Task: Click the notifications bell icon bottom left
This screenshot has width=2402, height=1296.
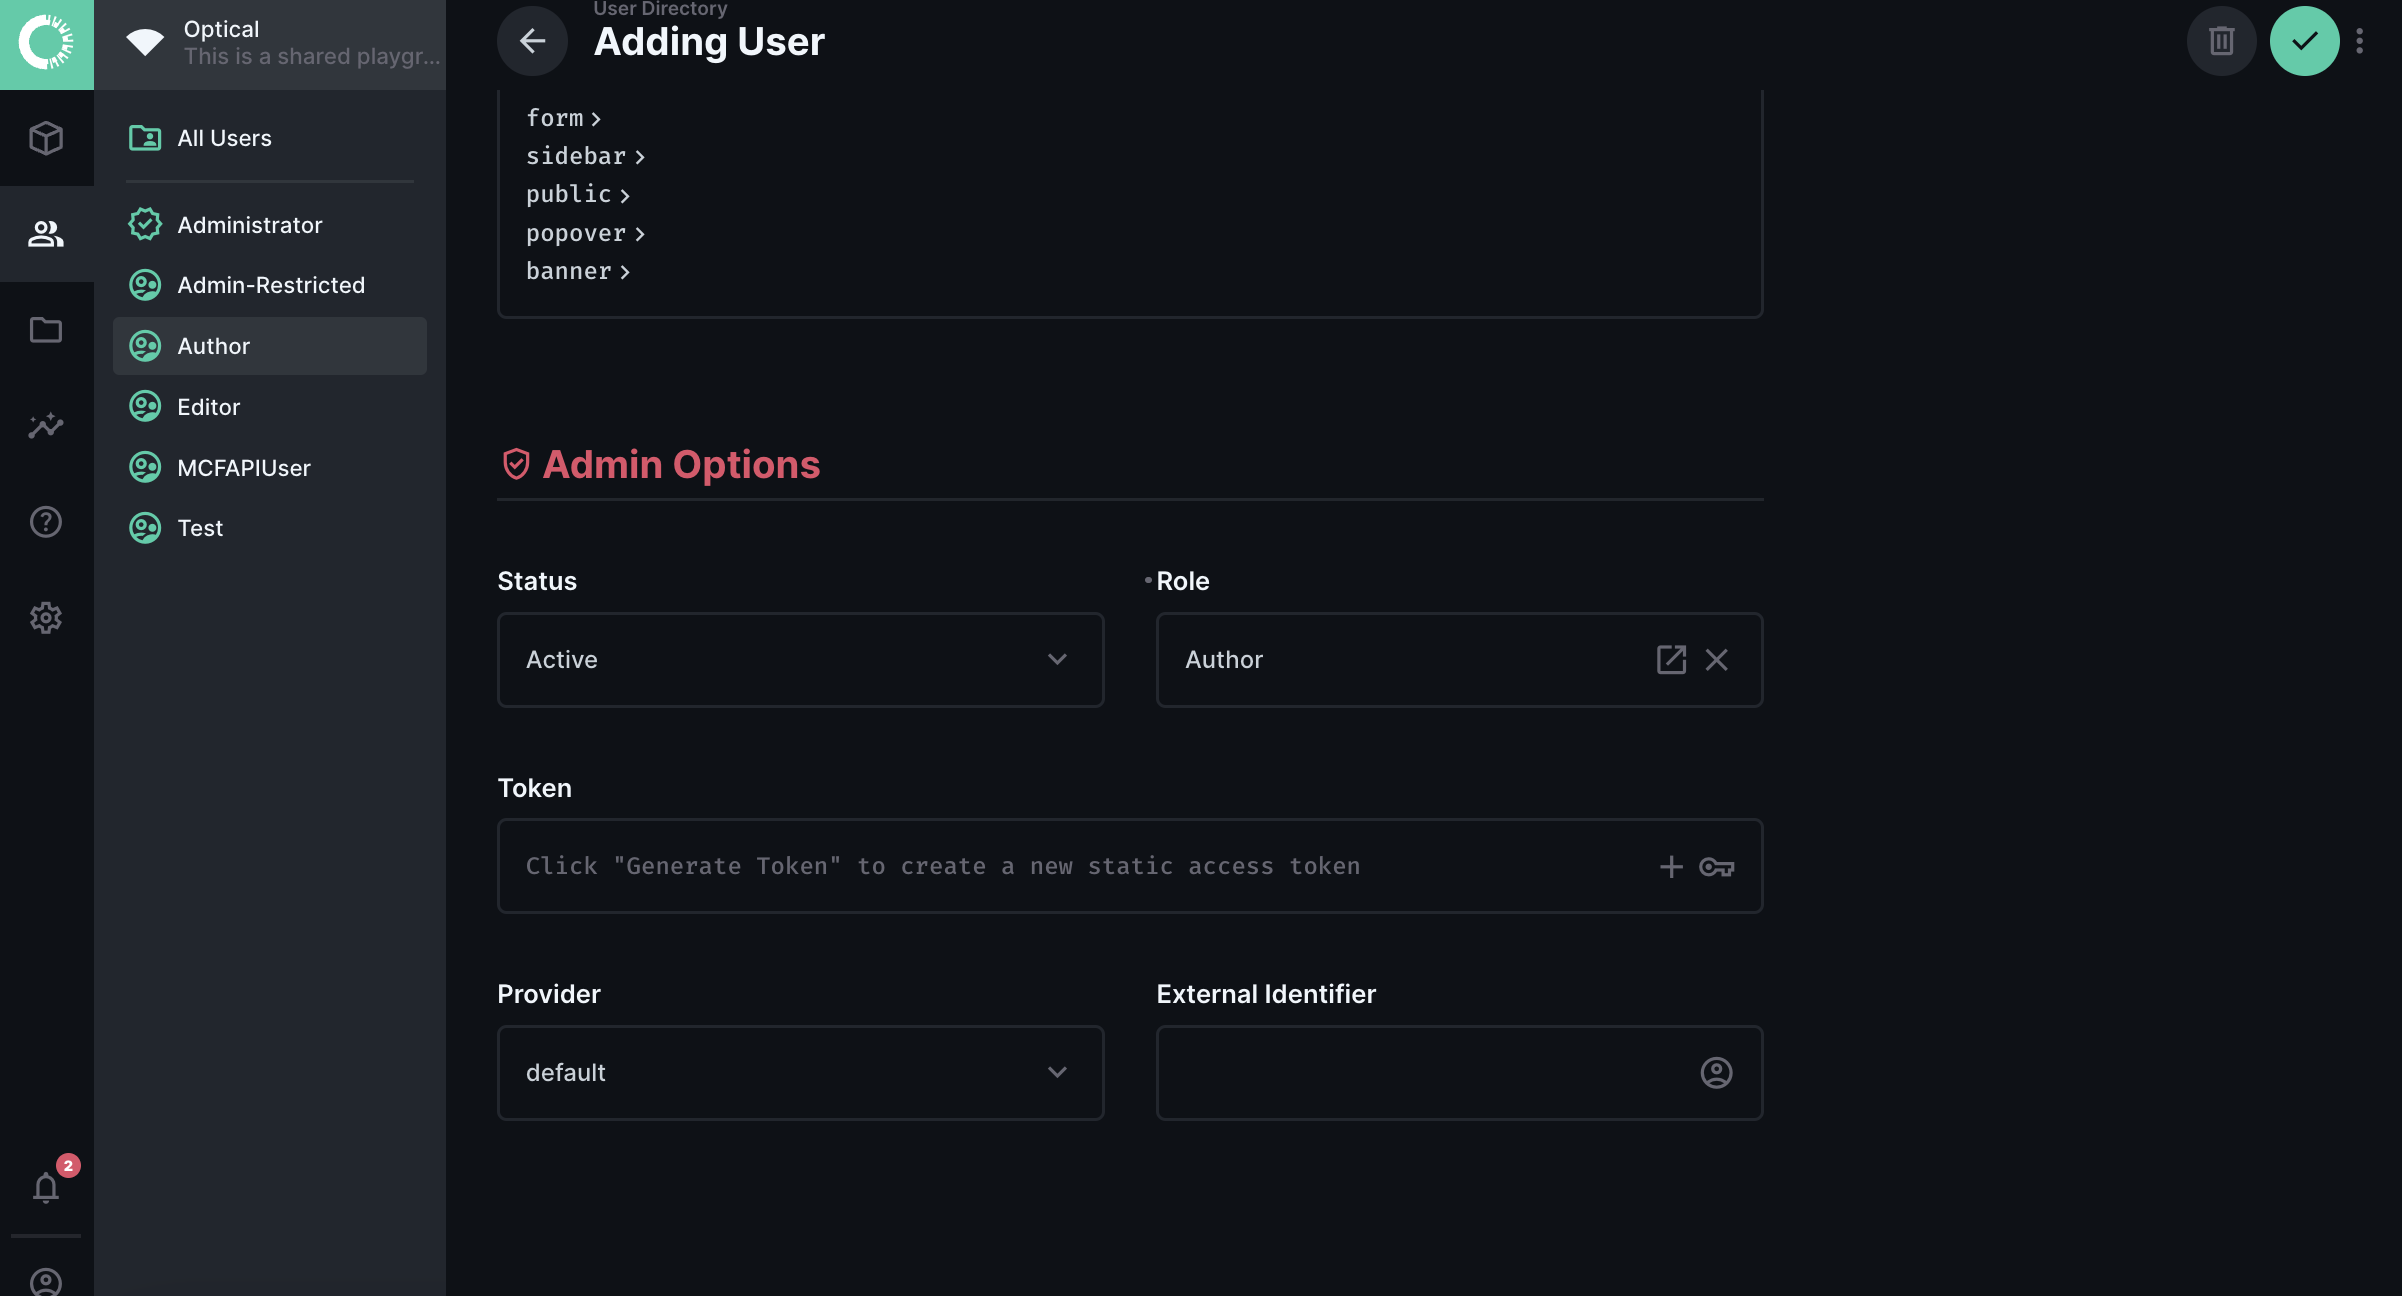Action: coord(45,1187)
